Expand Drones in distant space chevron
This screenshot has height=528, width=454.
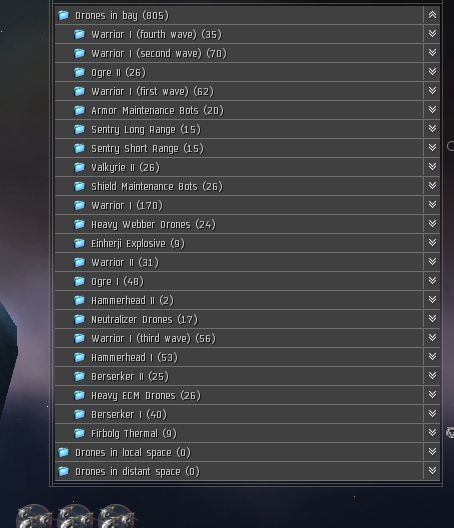tap(432, 471)
